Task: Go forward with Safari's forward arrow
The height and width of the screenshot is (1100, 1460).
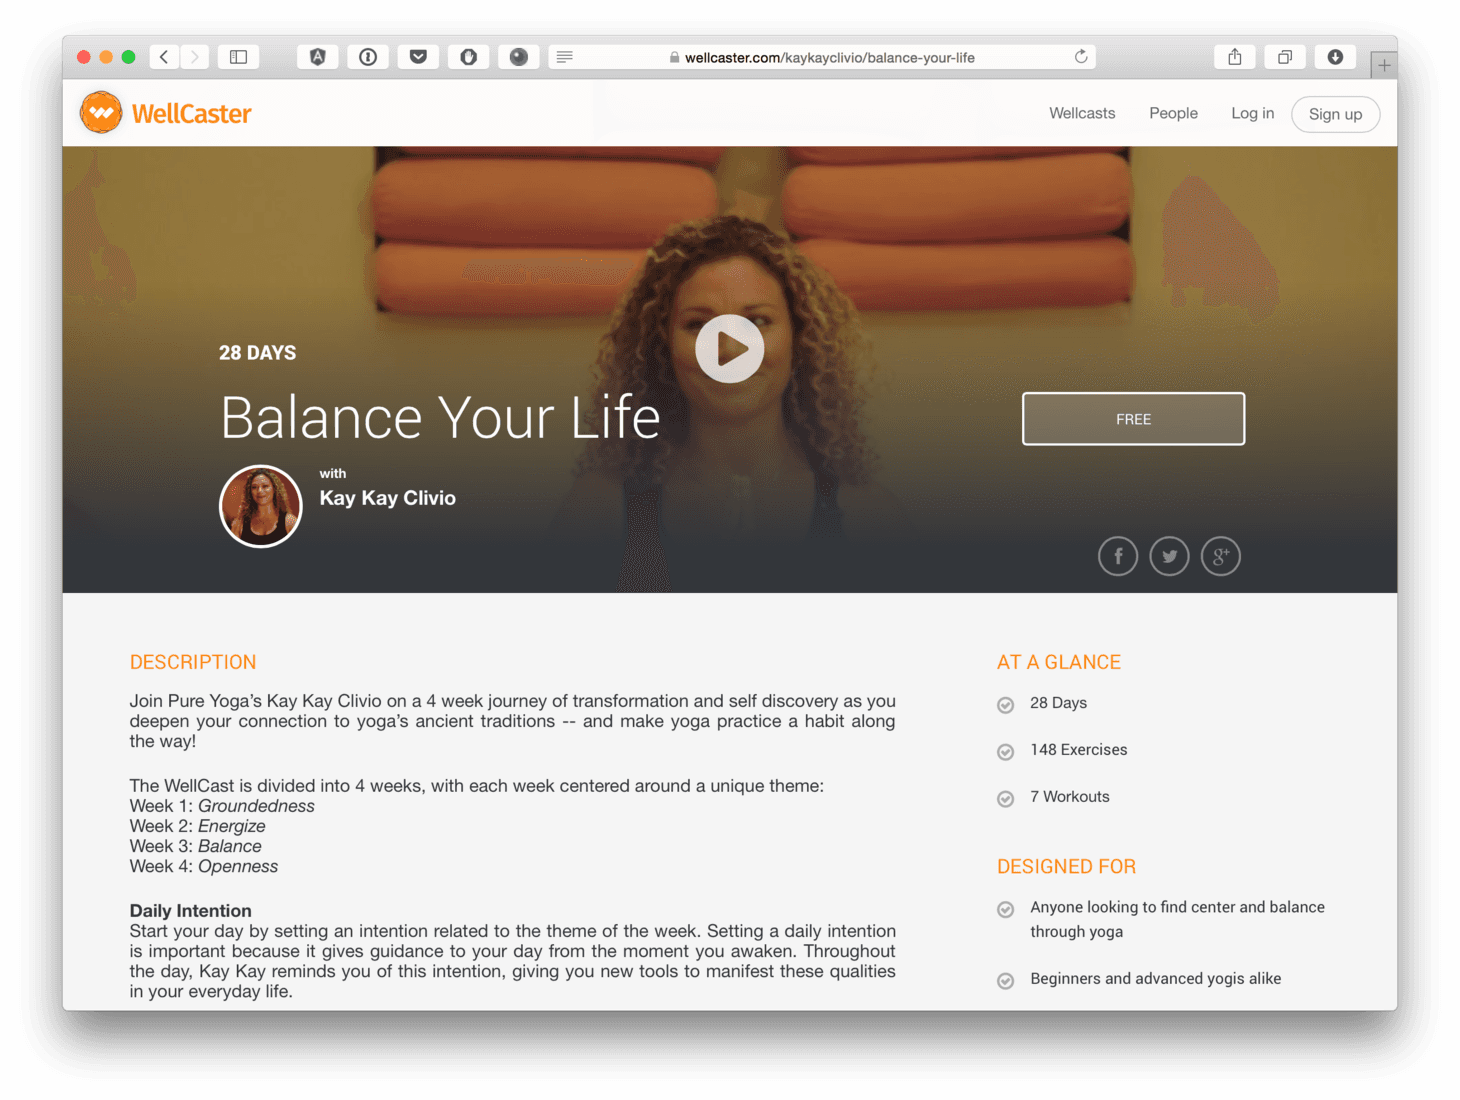Action: (195, 57)
